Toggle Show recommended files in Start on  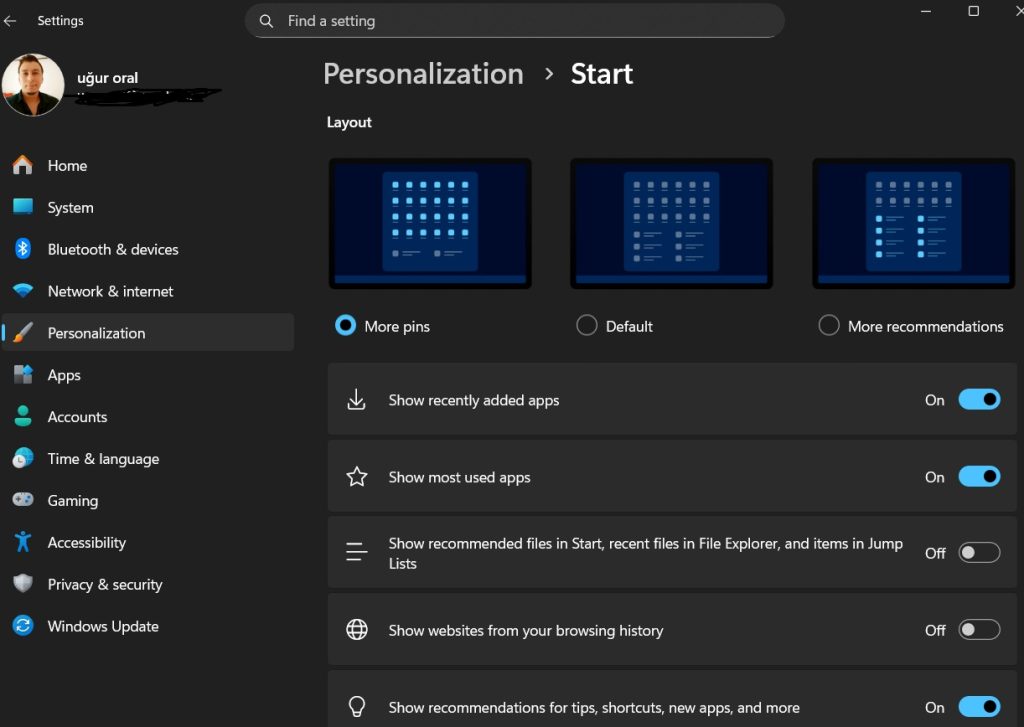point(979,552)
